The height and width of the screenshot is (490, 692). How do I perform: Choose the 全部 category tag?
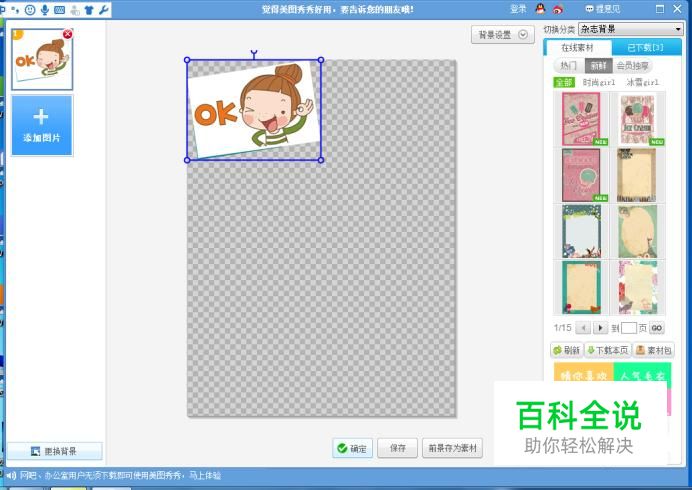(564, 82)
